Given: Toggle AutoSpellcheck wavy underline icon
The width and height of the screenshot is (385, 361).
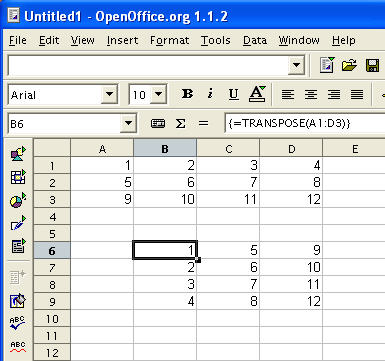Looking at the screenshot, I should 18,347.
